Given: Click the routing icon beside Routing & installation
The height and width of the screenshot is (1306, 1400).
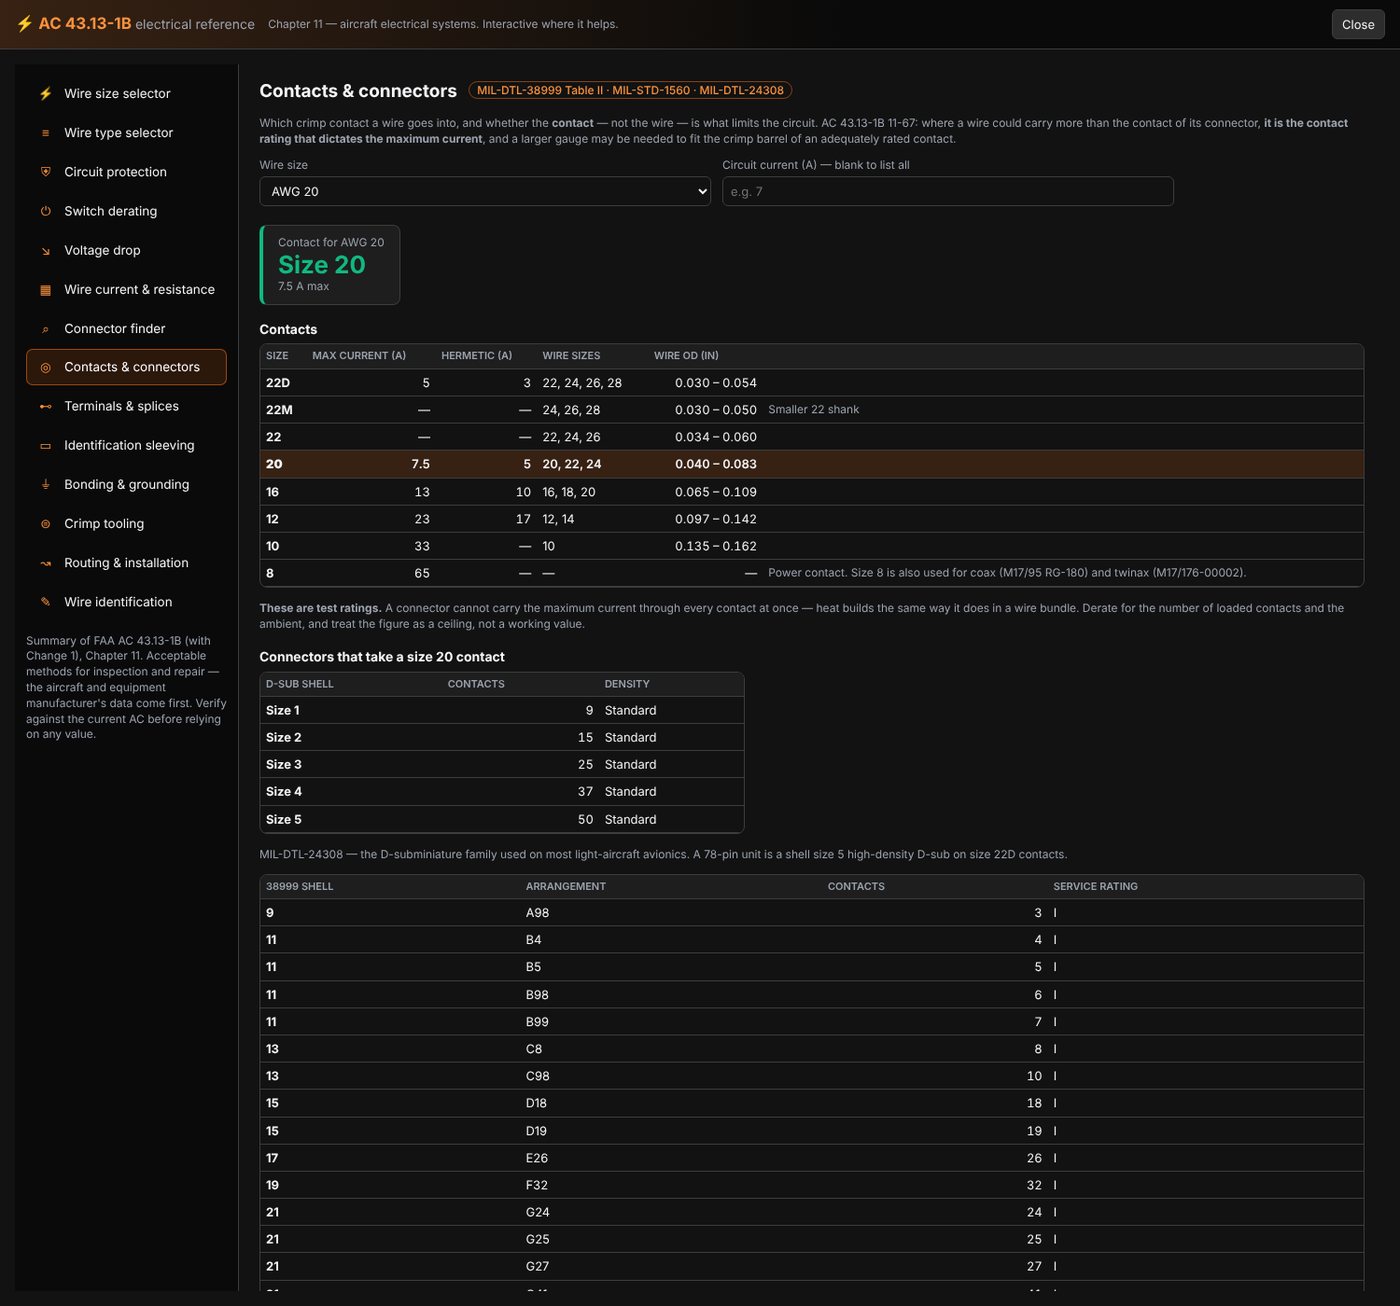Looking at the screenshot, I should click(45, 563).
